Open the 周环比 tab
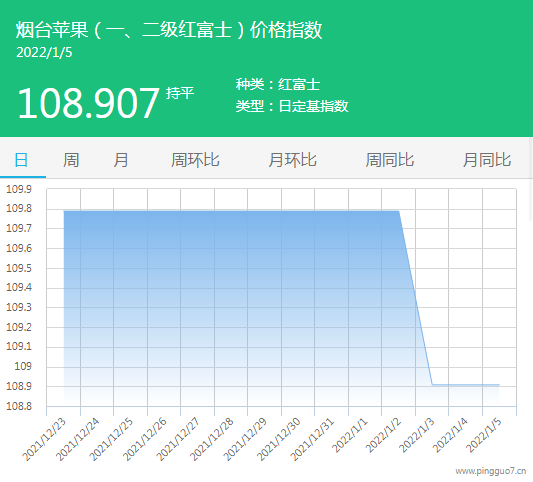The width and height of the screenshot is (533, 482). (195, 160)
